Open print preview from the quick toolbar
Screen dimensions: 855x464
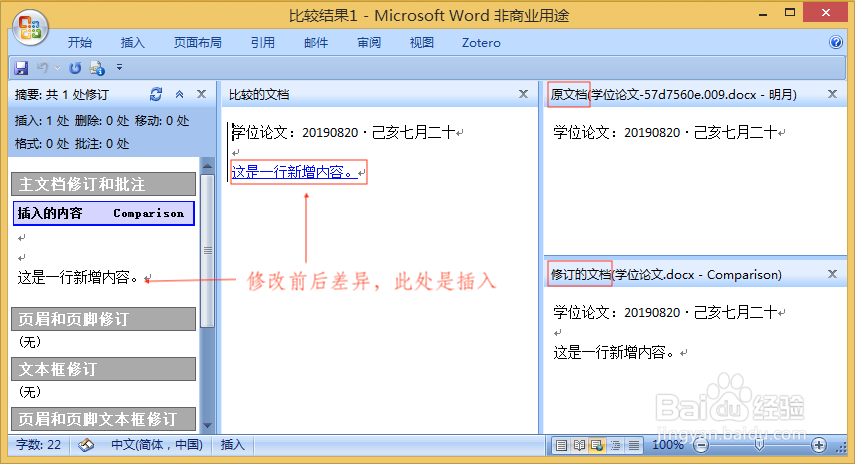click(98, 68)
